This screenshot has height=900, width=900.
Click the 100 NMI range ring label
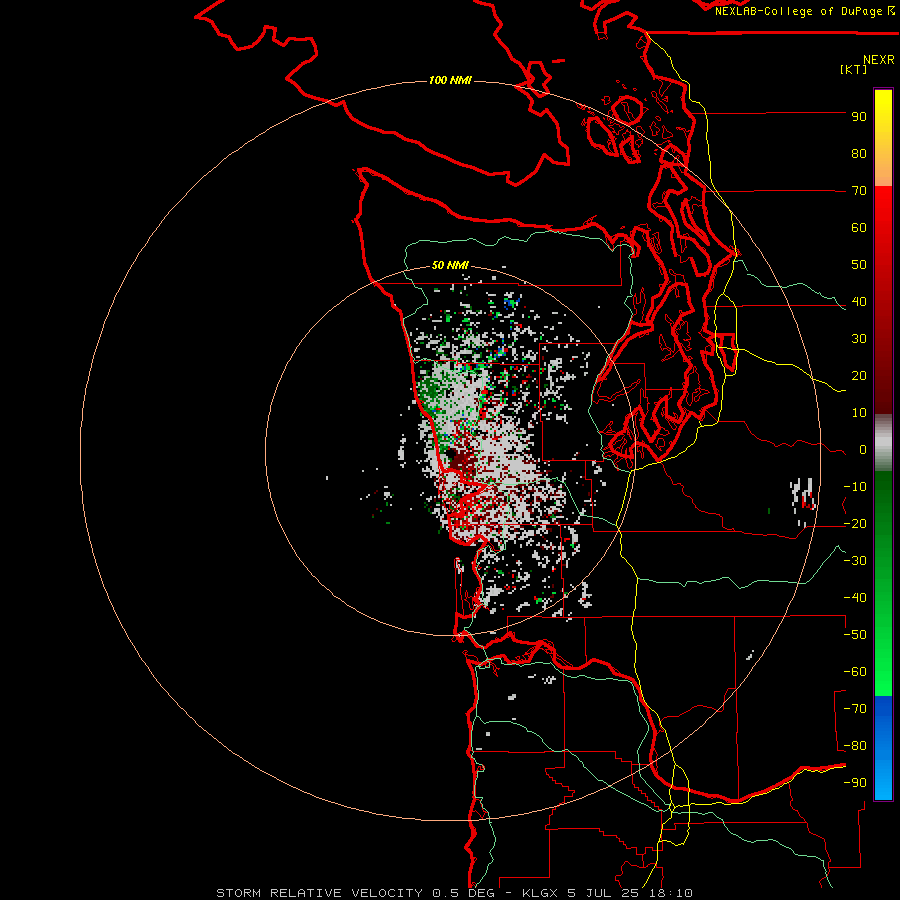(450, 80)
